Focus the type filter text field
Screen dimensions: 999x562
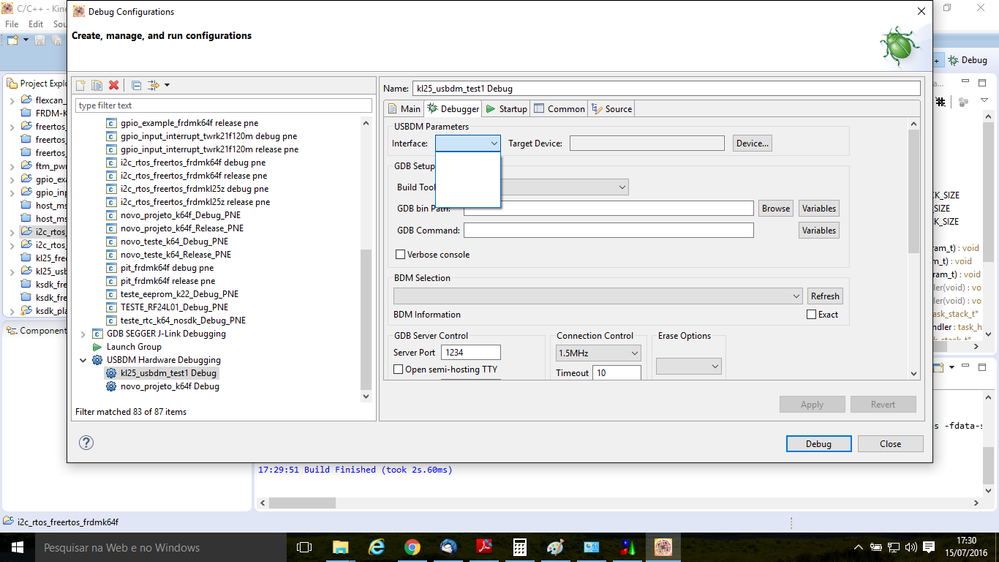223,105
